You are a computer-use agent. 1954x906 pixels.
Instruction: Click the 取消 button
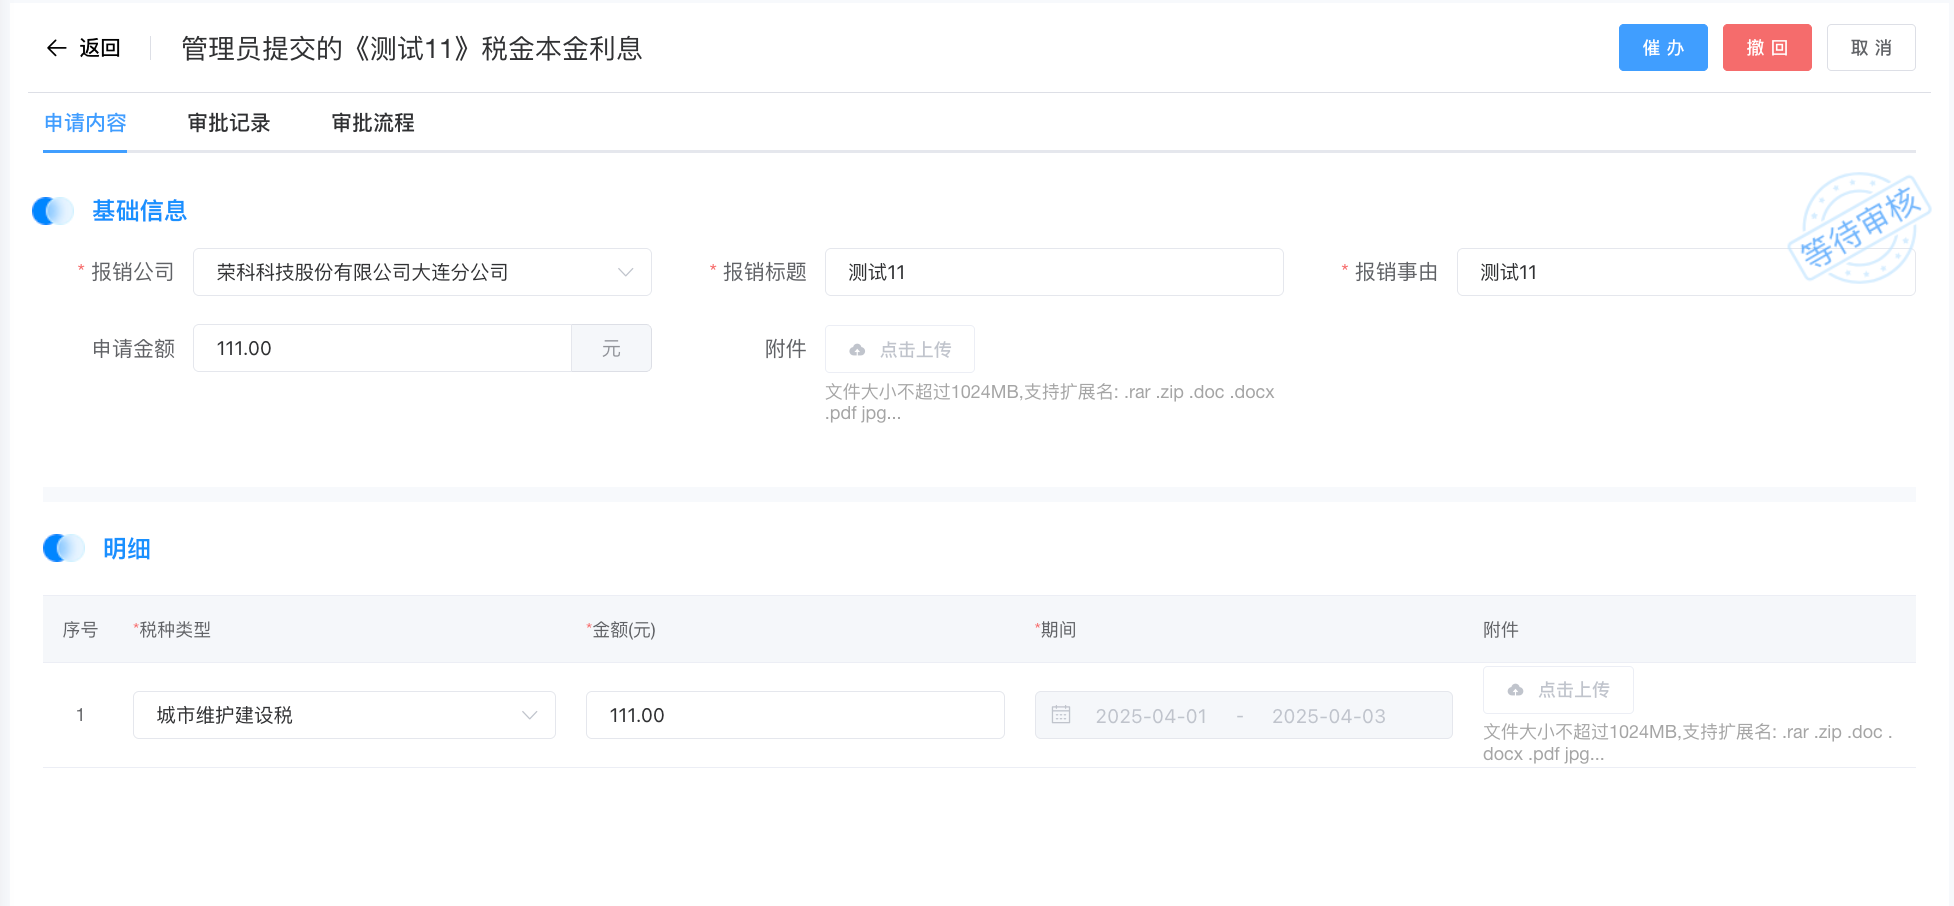click(x=1870, y=48)
